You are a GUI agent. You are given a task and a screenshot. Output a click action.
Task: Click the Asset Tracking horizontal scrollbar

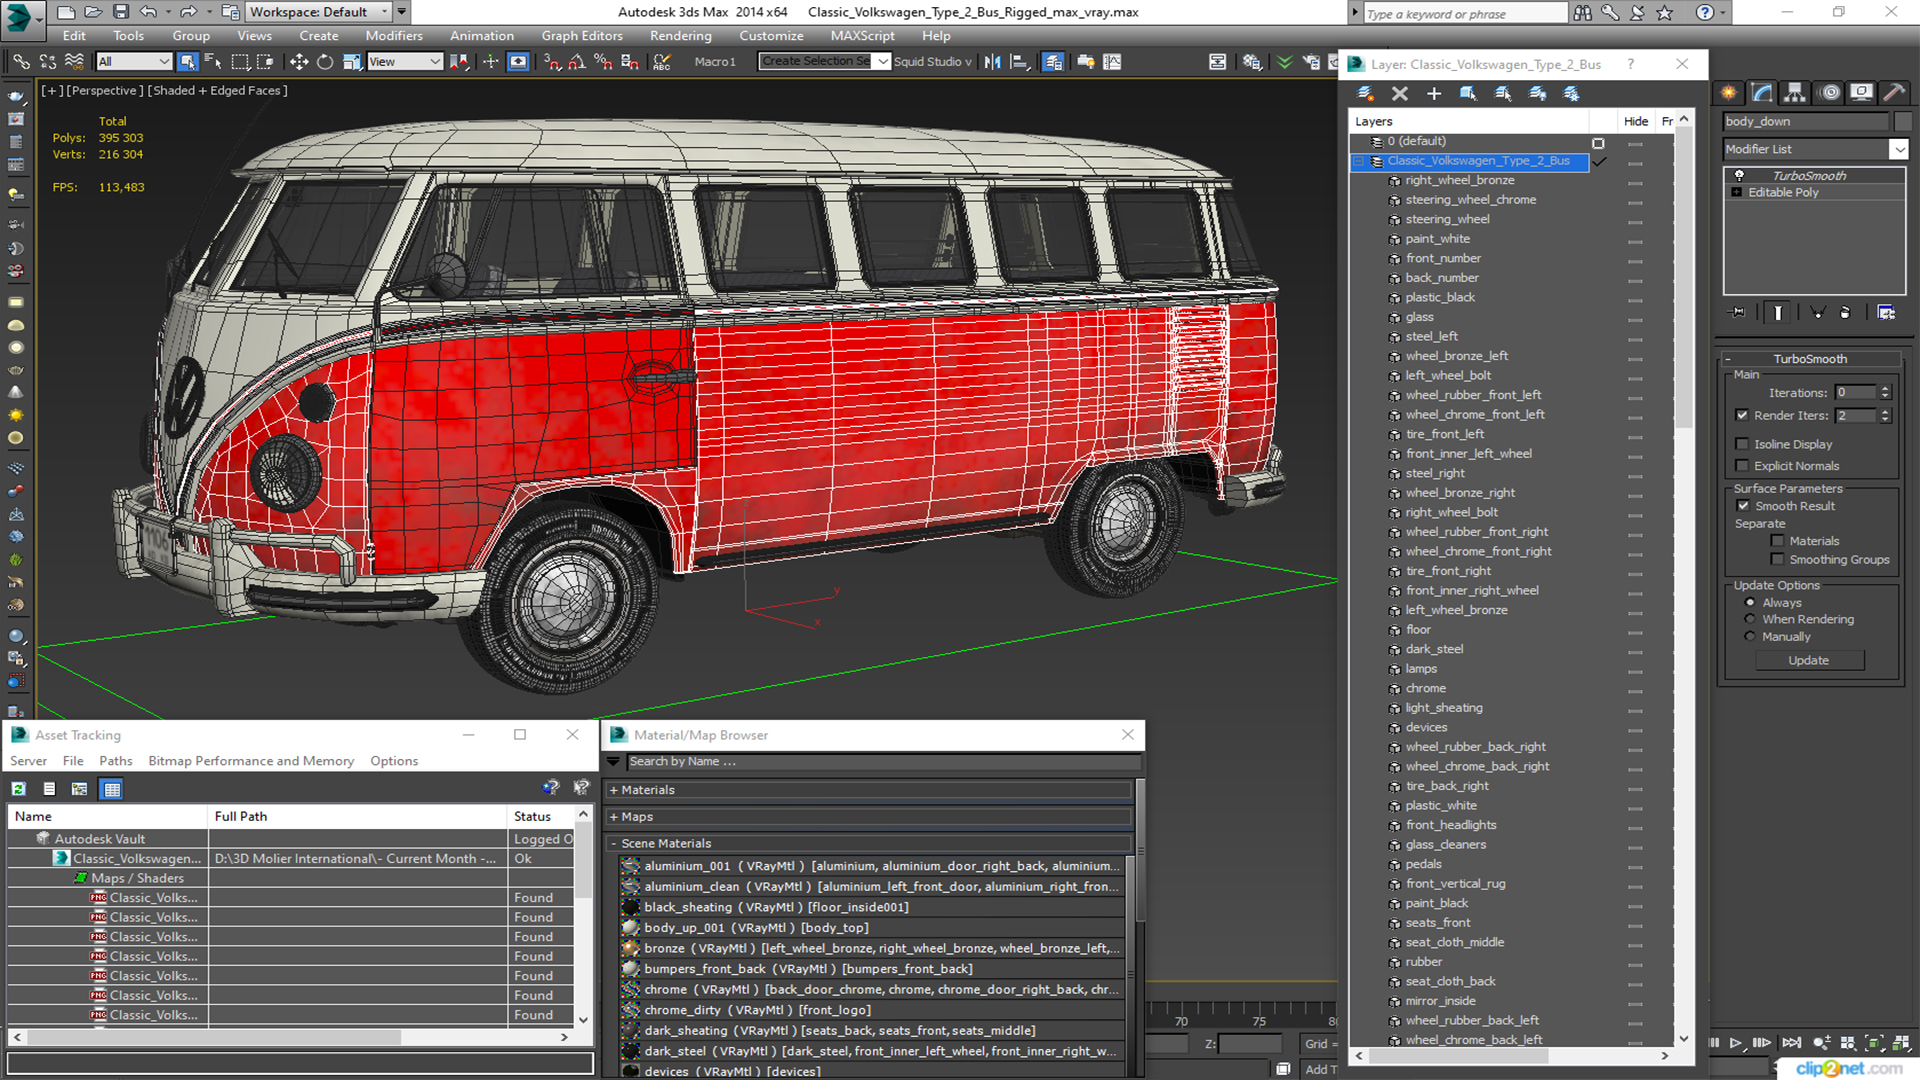pos(290,1037)
